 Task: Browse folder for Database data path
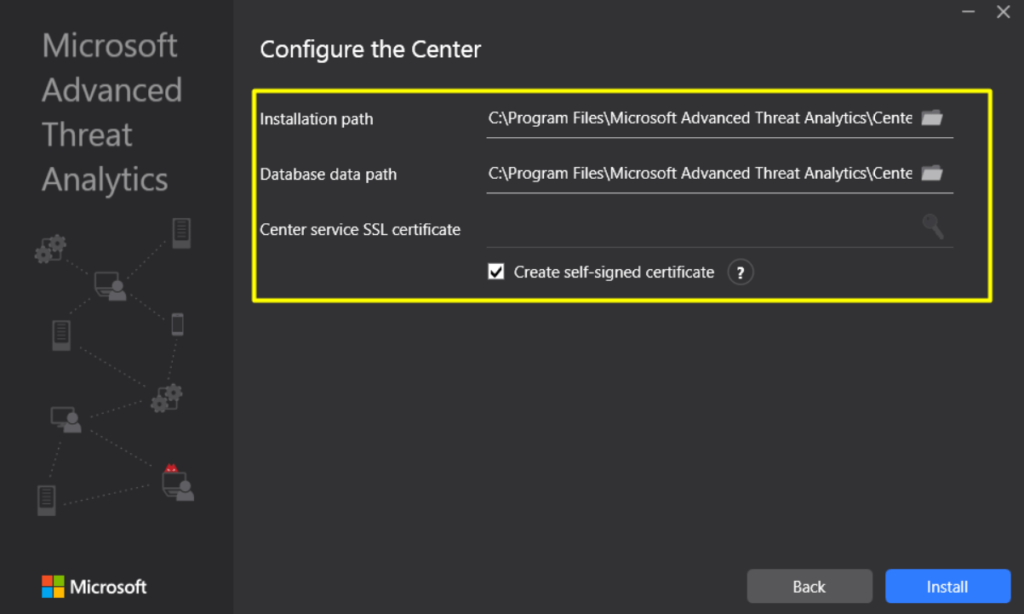pyautogui.click(x=932, y=173)
